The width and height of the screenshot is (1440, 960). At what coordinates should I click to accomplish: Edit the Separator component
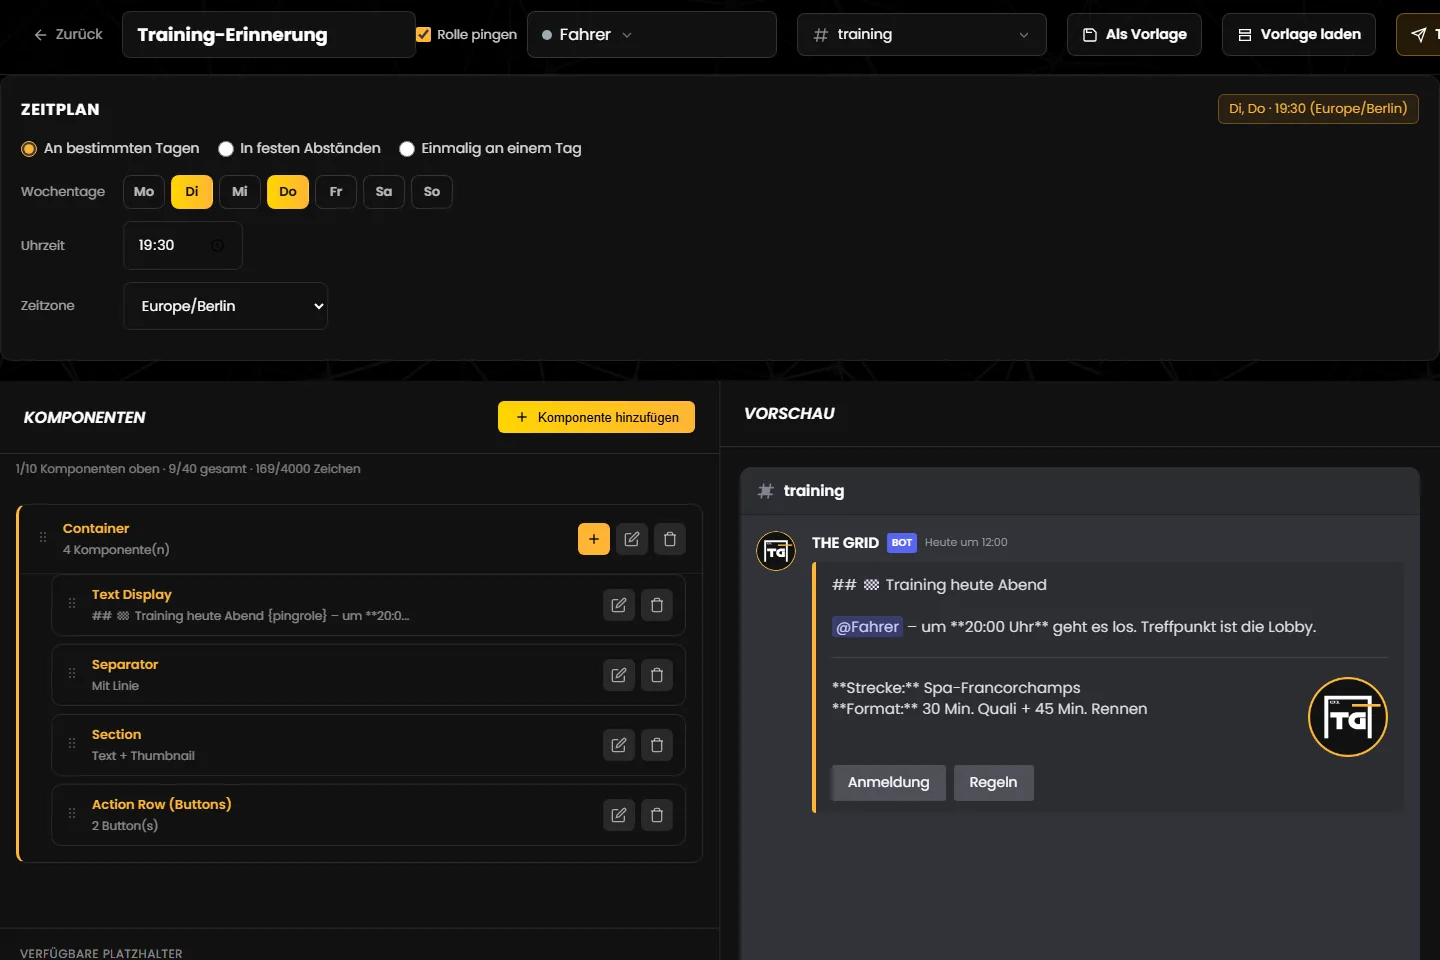tap(619, 675)
